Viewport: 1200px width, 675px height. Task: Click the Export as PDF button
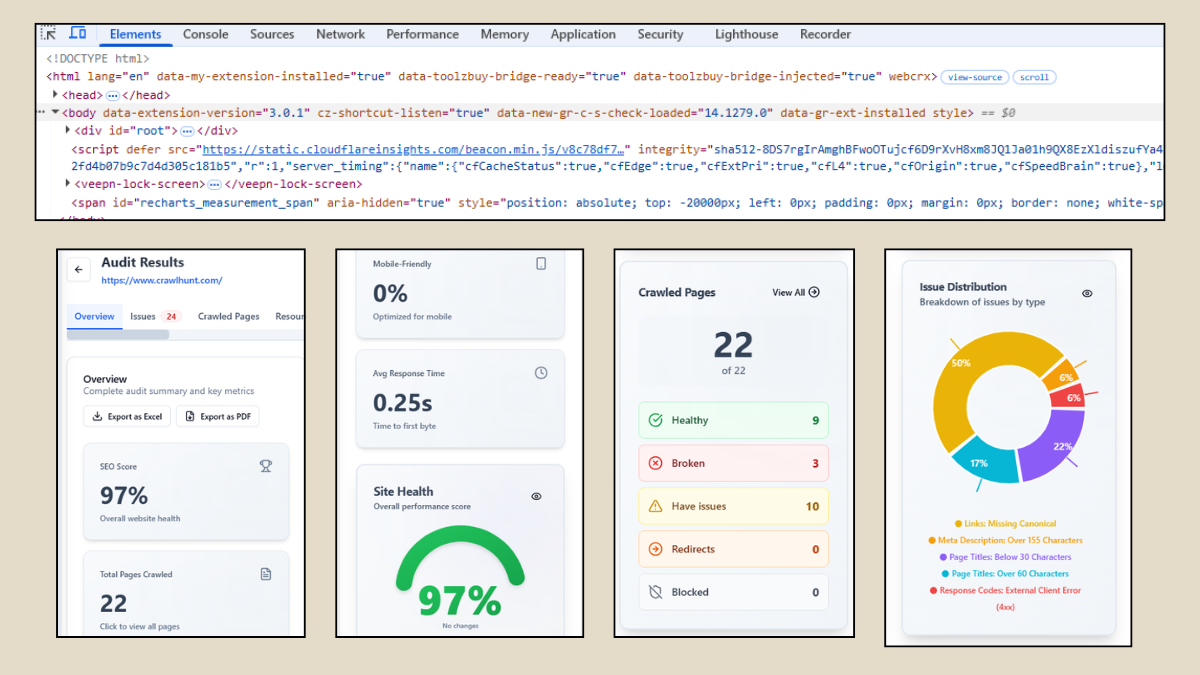coord(217,417)
